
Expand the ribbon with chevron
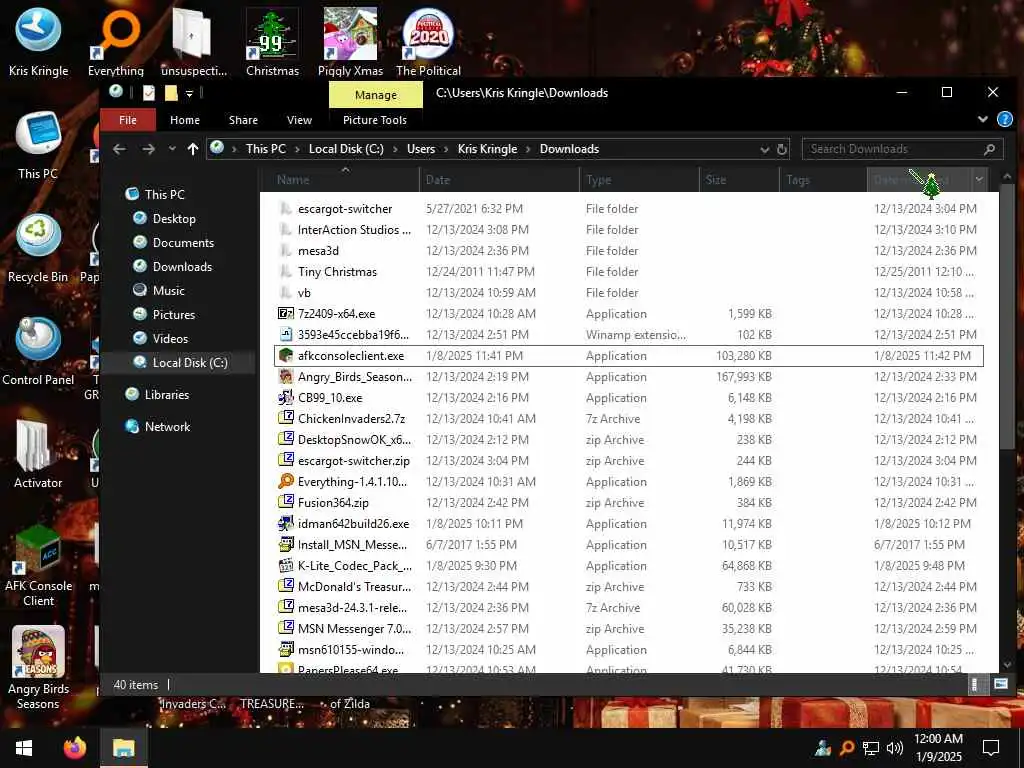[983, 120]
